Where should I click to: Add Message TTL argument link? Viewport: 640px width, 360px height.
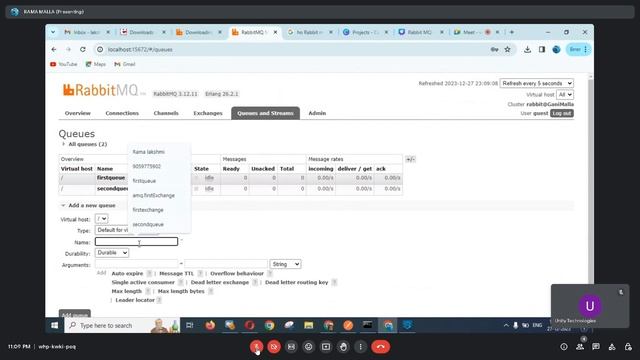point(176,273)
